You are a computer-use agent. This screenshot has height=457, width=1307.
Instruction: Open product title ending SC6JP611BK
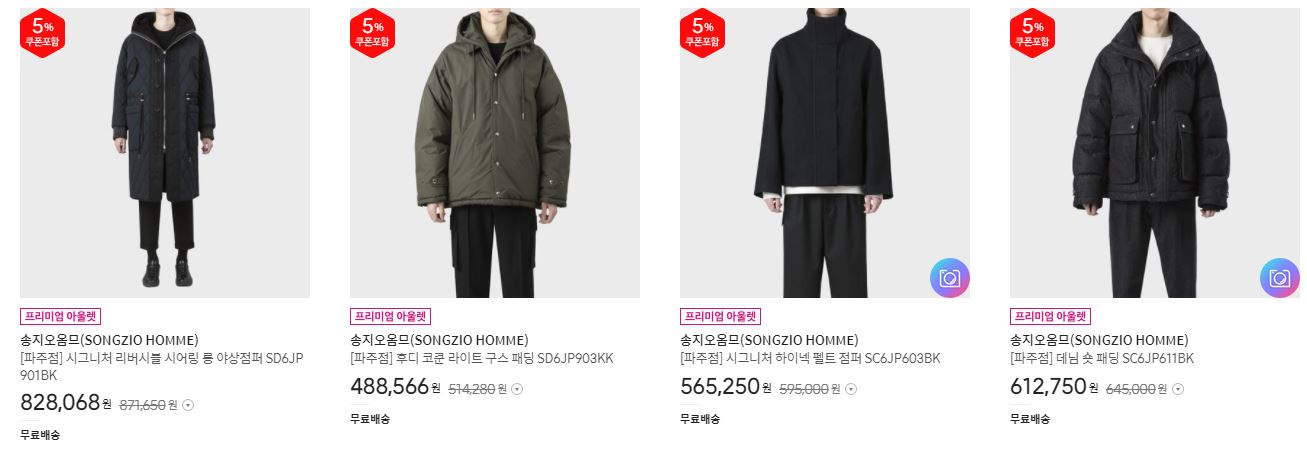[1102, 359]
